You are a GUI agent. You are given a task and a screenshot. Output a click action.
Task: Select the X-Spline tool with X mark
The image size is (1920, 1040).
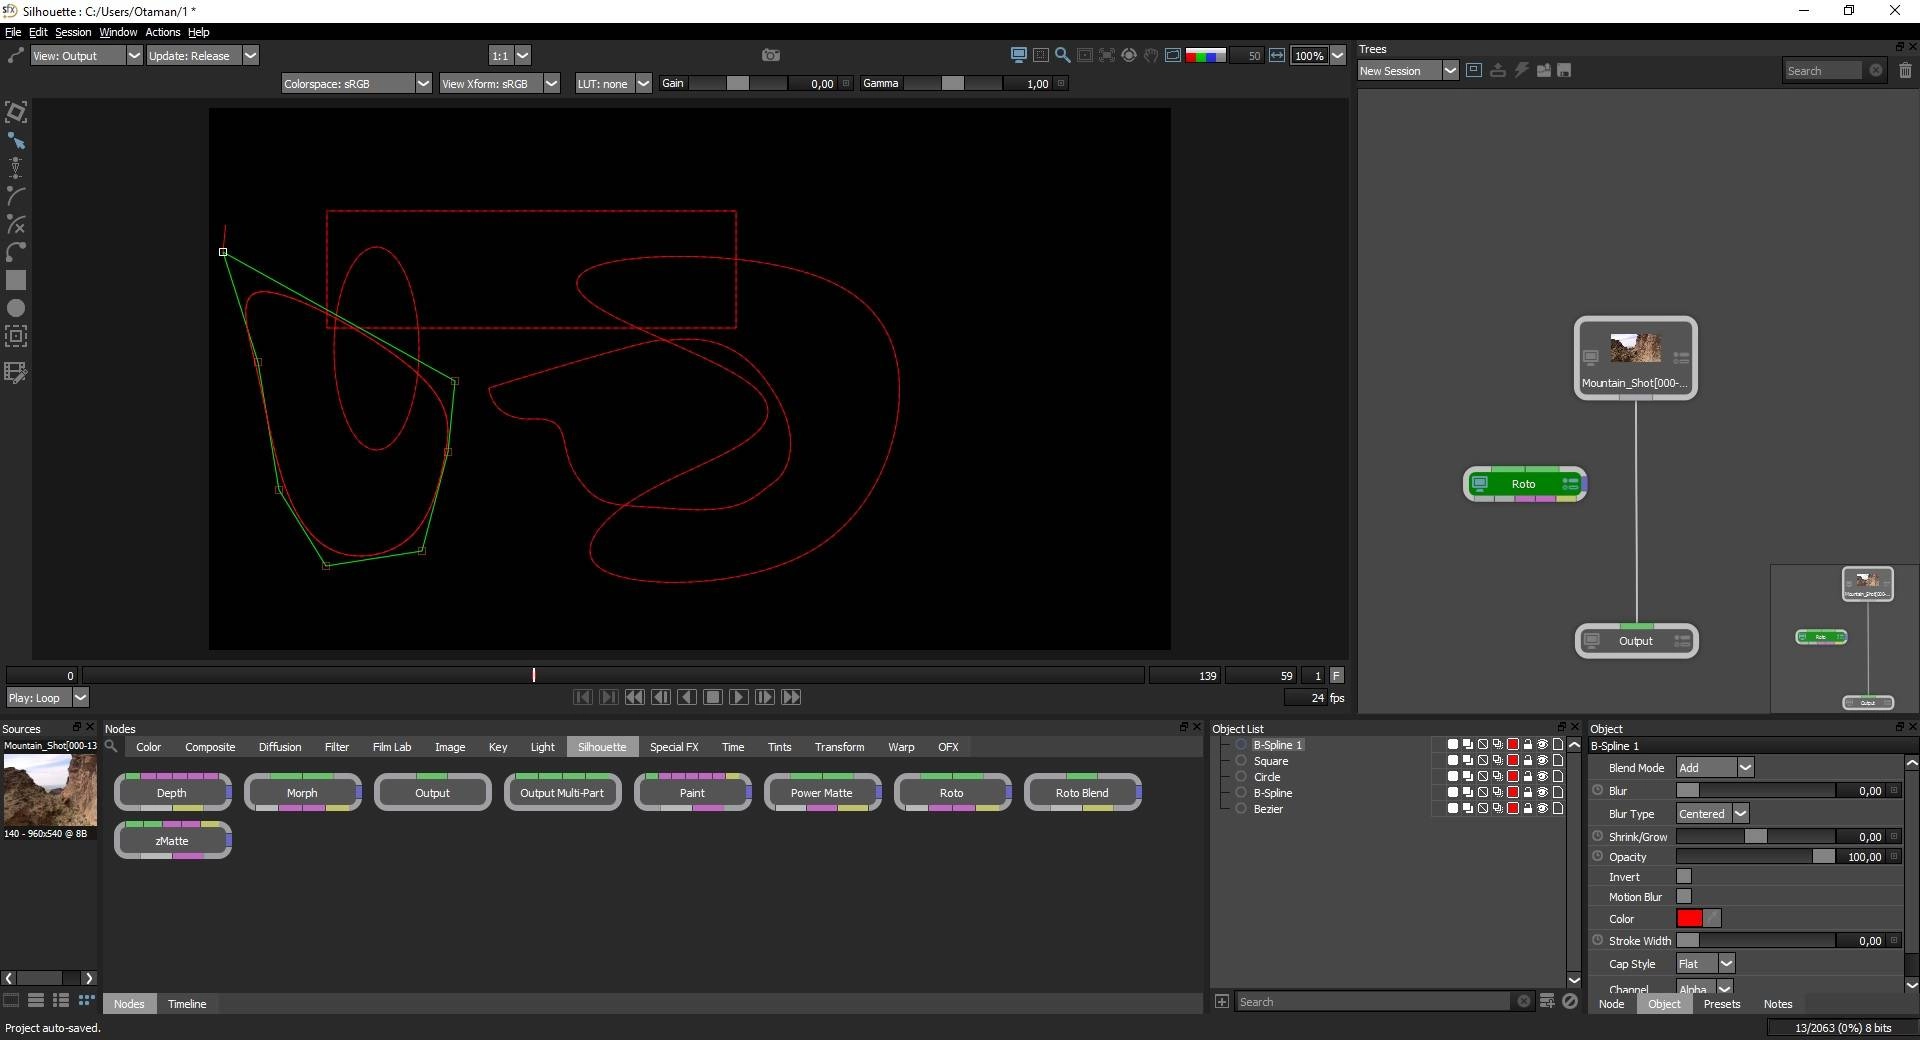[16, 224]
